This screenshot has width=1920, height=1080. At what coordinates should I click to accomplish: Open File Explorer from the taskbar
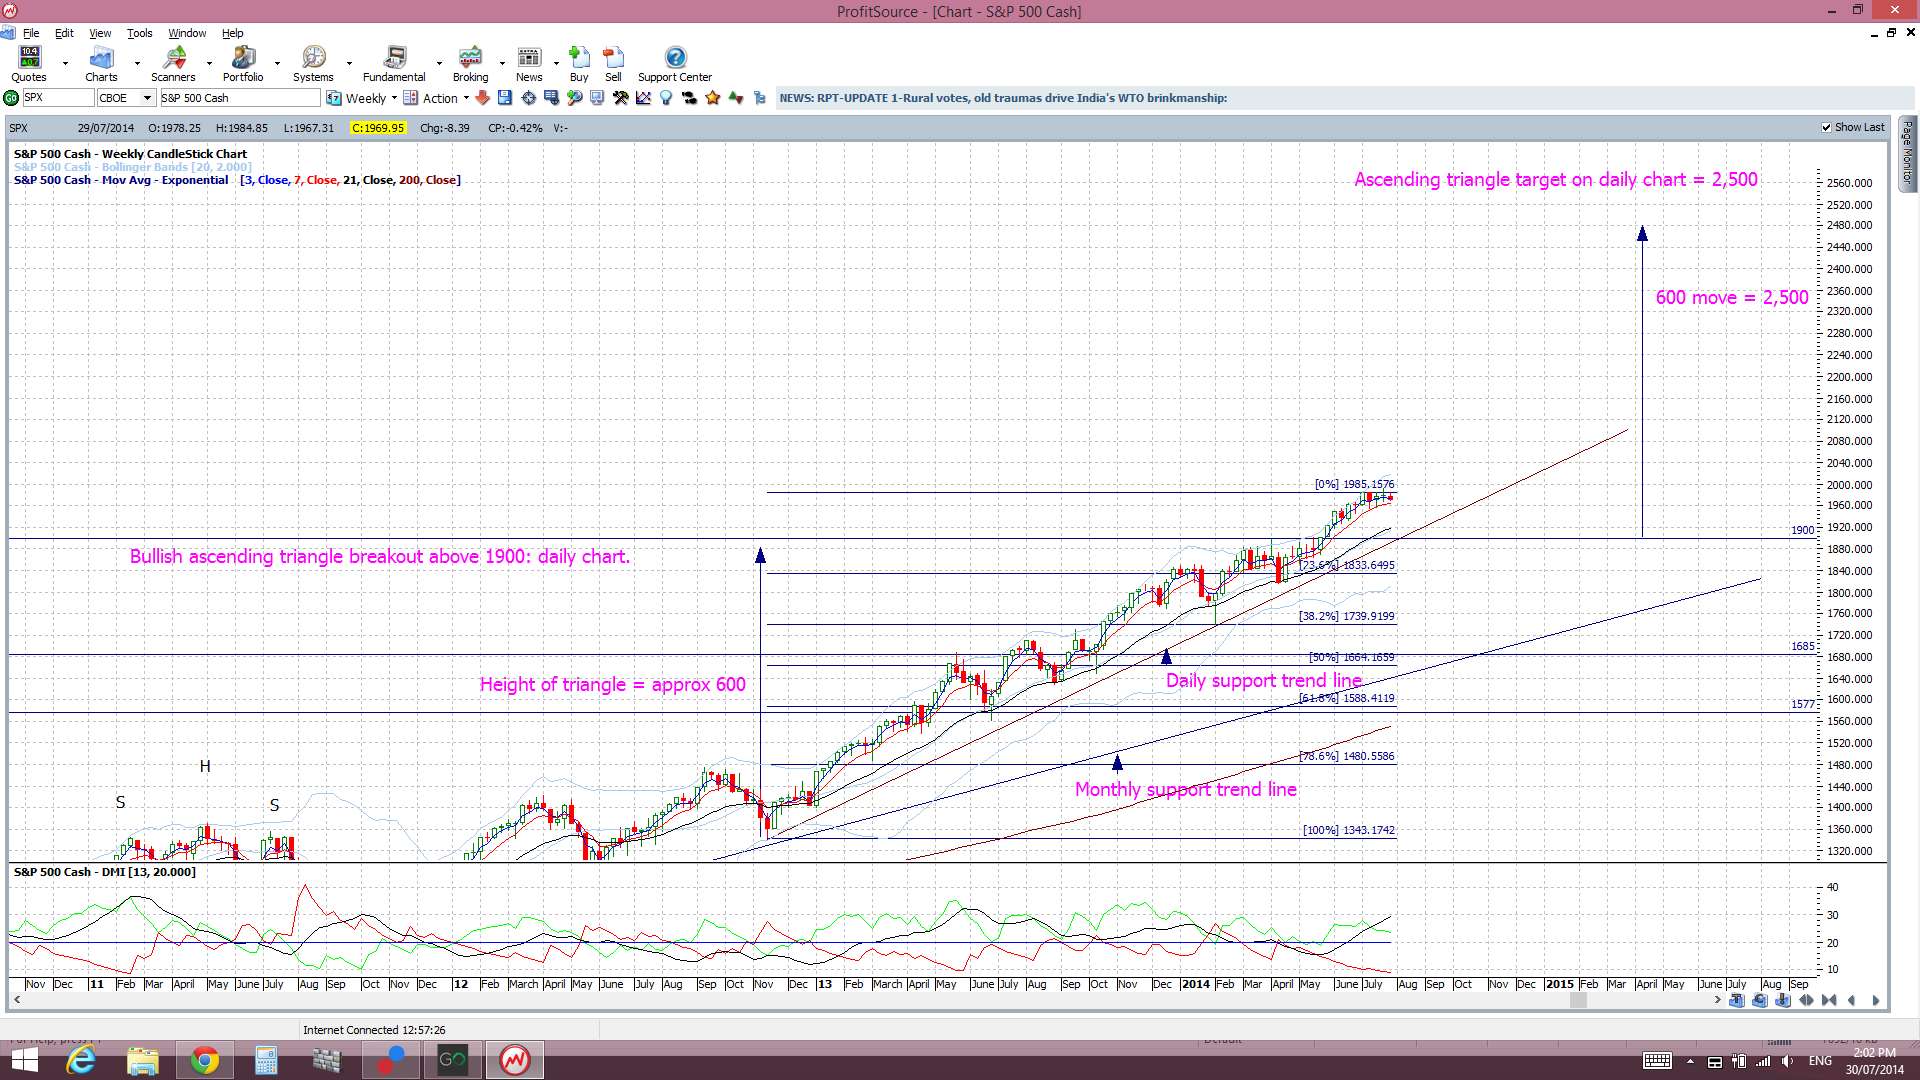[142, 1060]
